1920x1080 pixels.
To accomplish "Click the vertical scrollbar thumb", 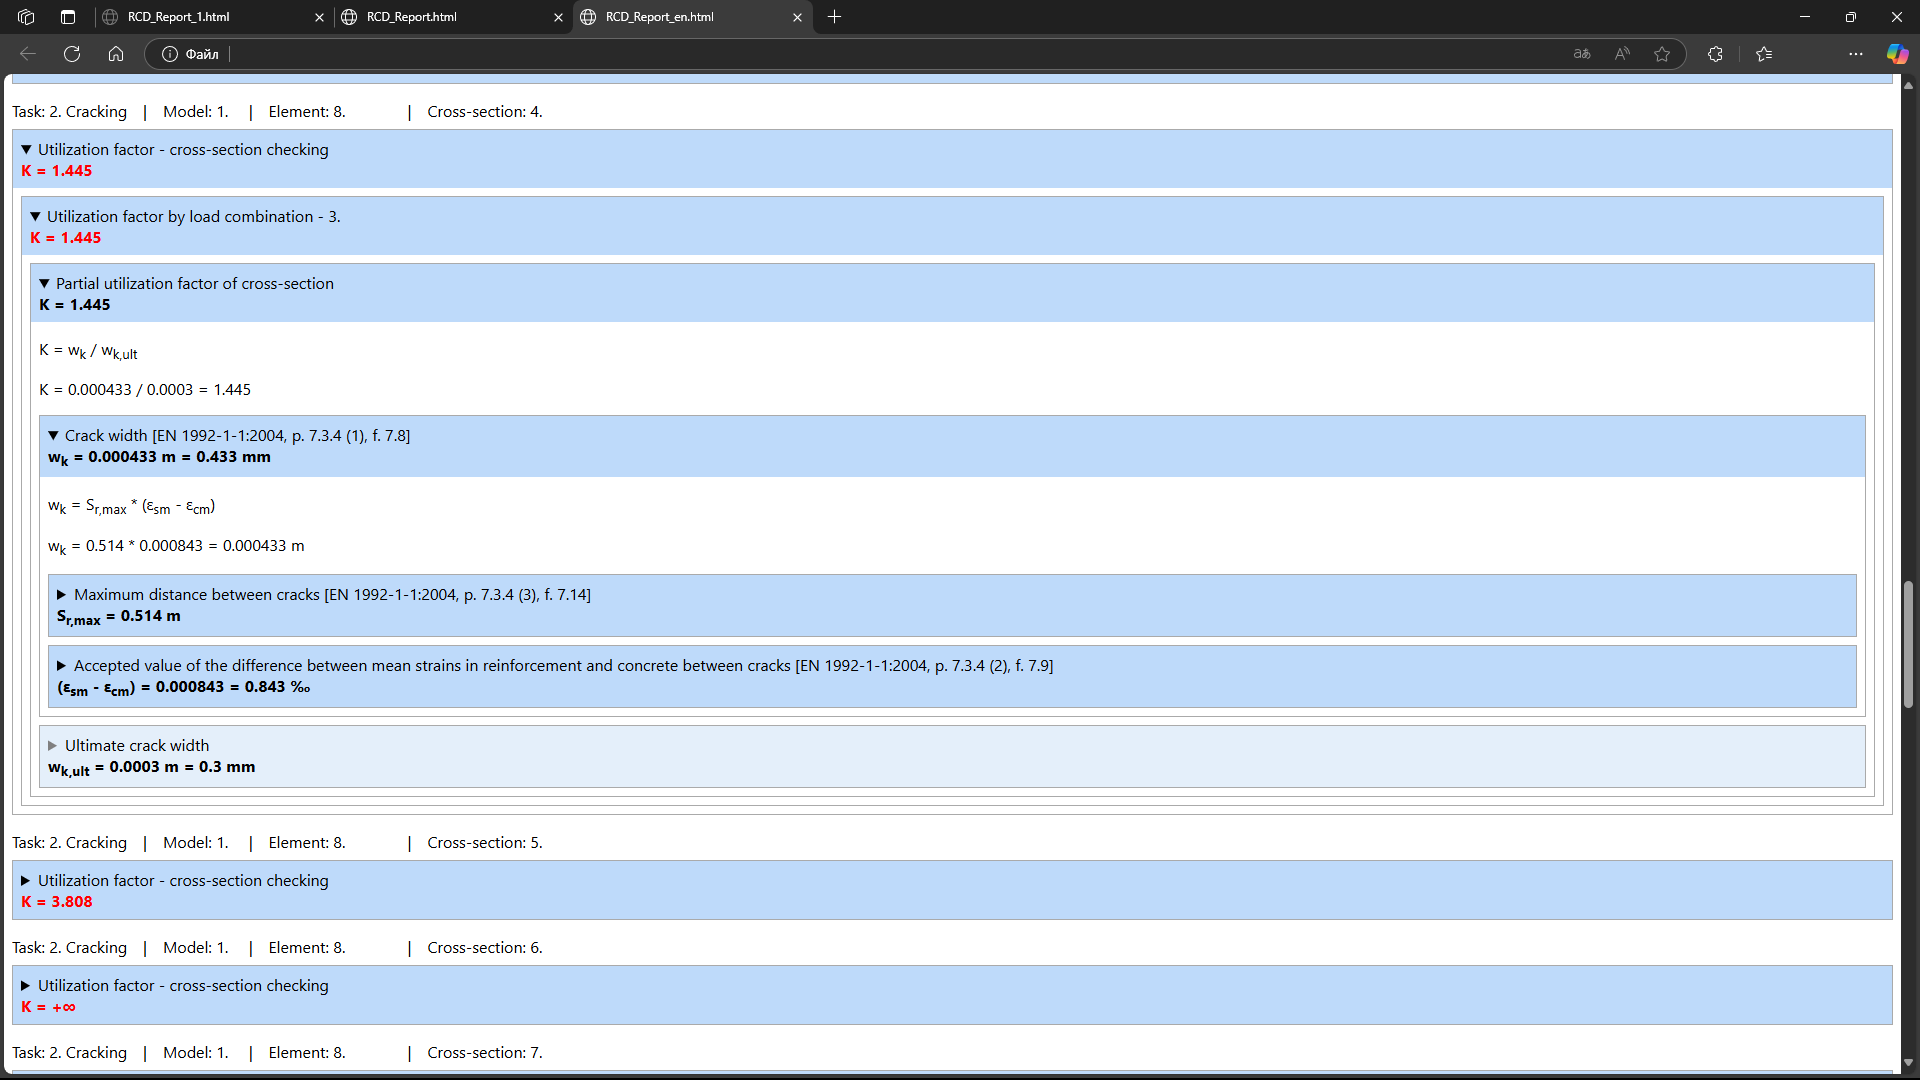I will coord(1908,645).
